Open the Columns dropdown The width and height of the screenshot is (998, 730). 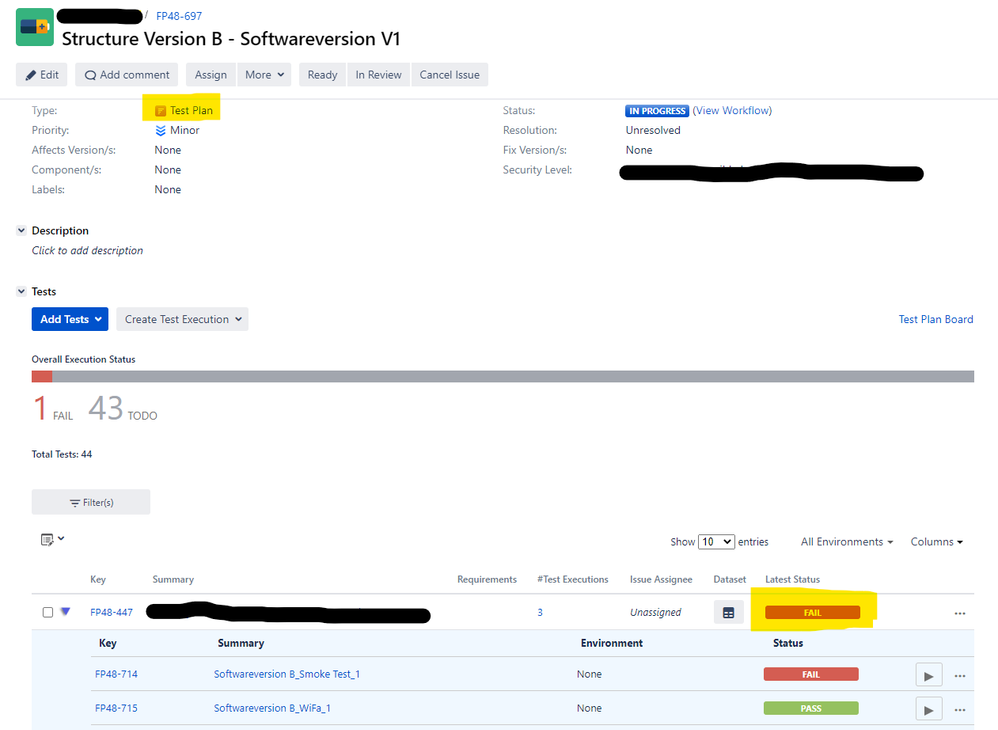click(934, 541)
